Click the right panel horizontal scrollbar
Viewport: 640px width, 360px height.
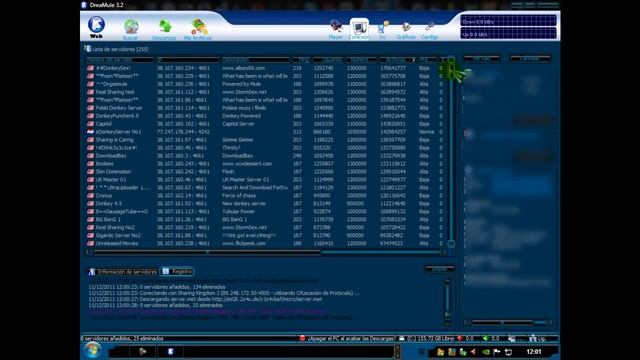click(508, 322)
